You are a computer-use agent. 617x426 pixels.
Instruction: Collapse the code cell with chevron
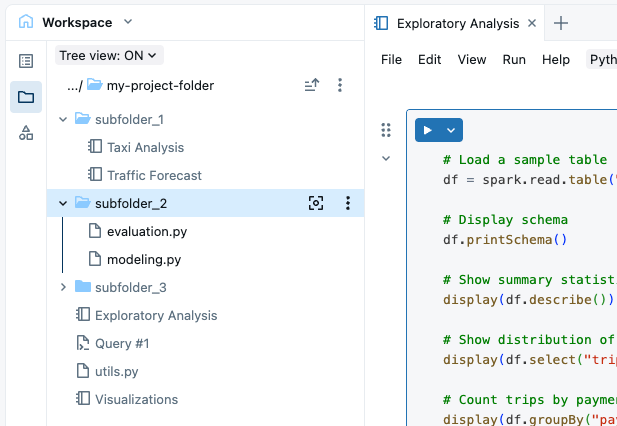pyautogui.click(x=386, y=158)
